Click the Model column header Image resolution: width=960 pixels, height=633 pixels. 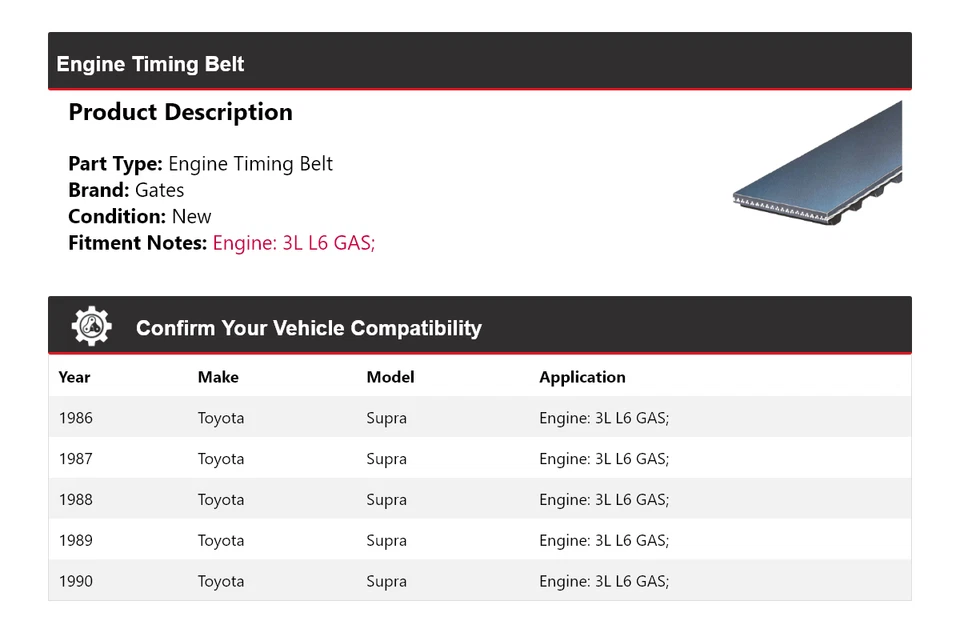pyautogui.click(x=390, y=377)
